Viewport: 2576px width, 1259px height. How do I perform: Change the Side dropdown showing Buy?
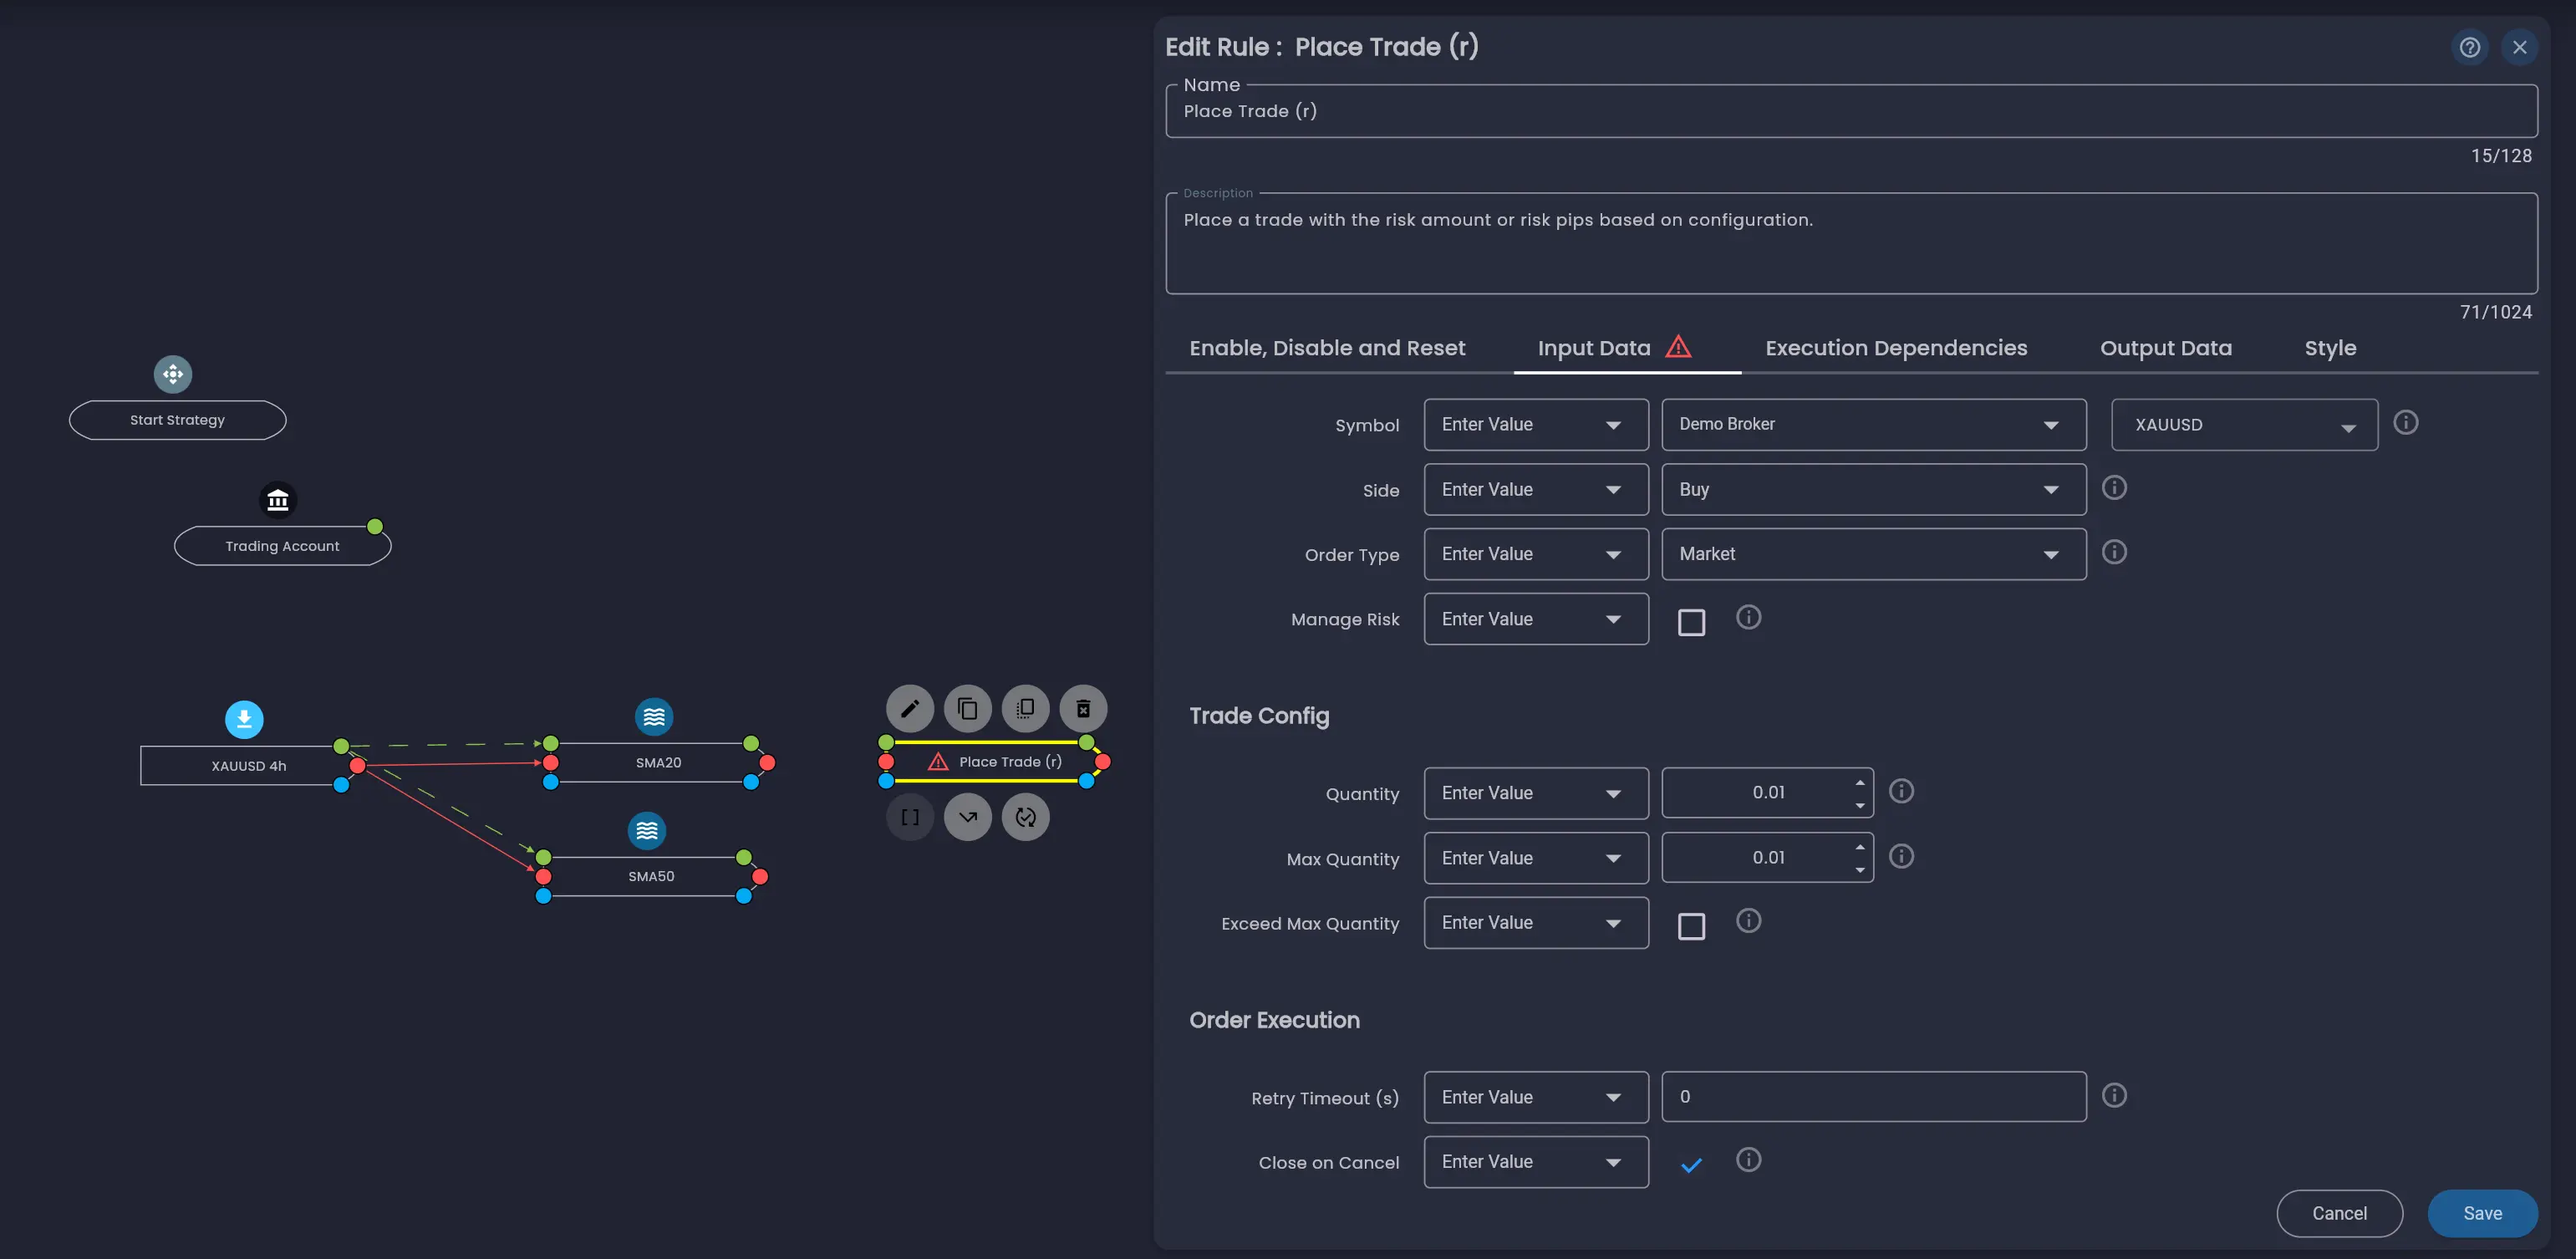tap(1872, 489)
